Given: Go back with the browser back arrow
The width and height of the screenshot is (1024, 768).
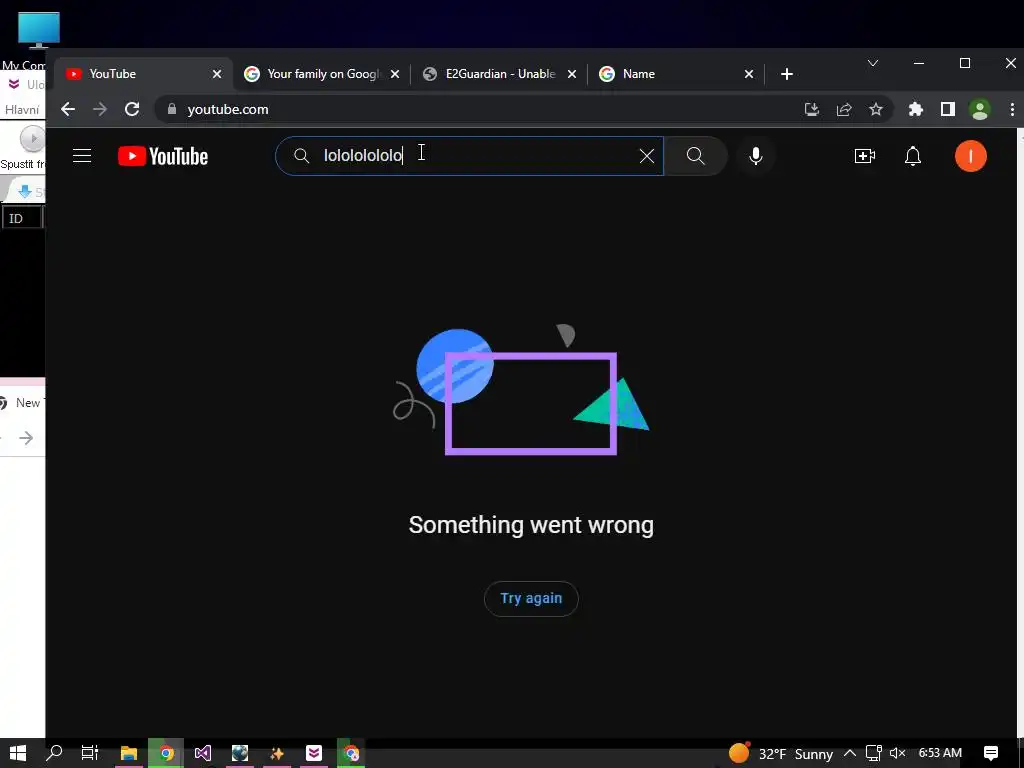Looking at the screenshot, I should (68, 109).
